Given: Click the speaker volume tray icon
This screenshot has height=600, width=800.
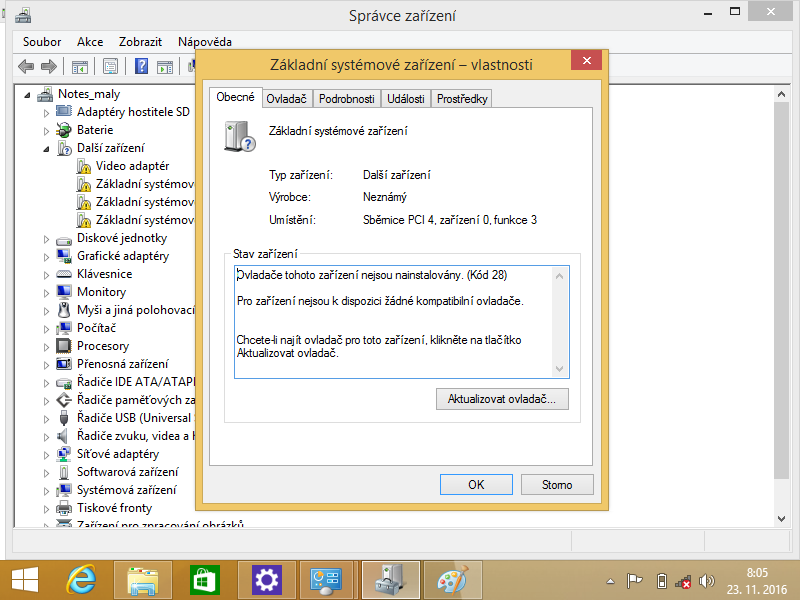Looking at the screenshot, I should [x=708, y=581].
